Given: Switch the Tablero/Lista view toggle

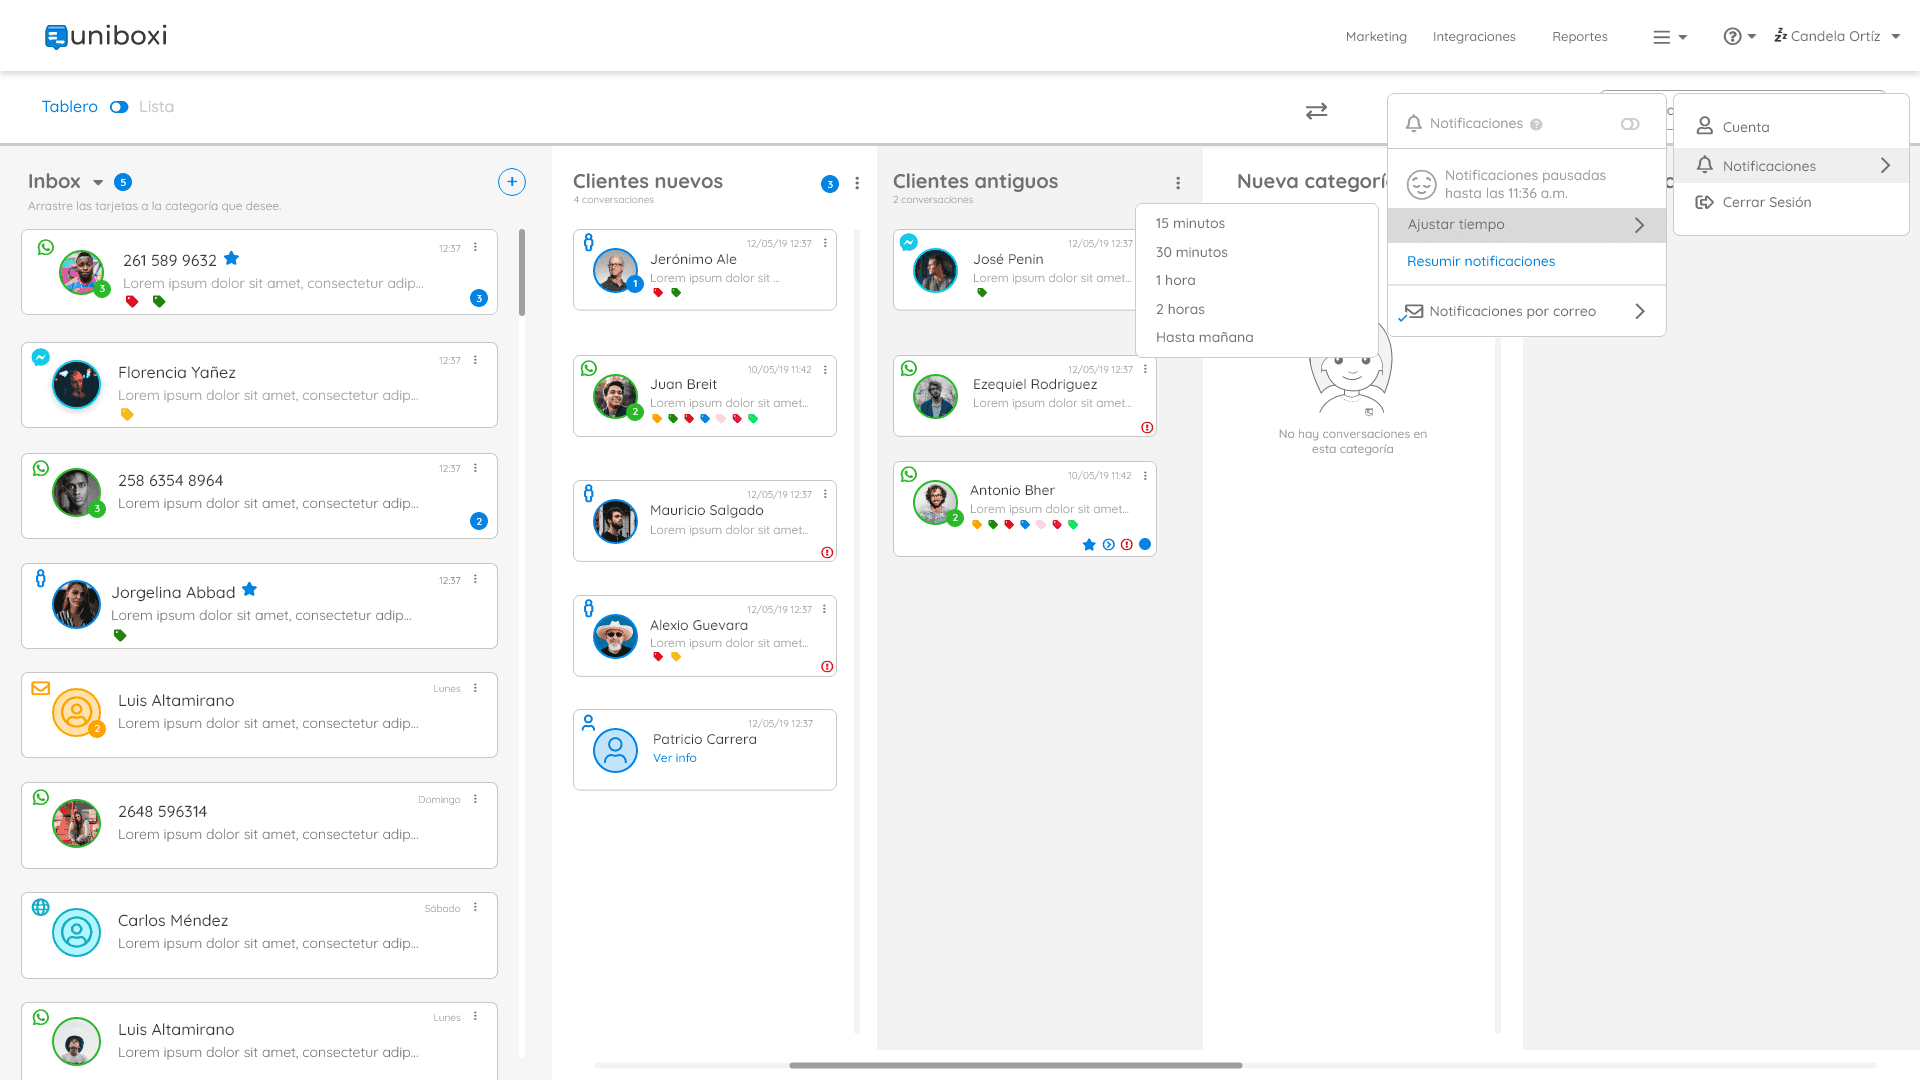Looking at the screenshot, I should click(x=119, y=107).
